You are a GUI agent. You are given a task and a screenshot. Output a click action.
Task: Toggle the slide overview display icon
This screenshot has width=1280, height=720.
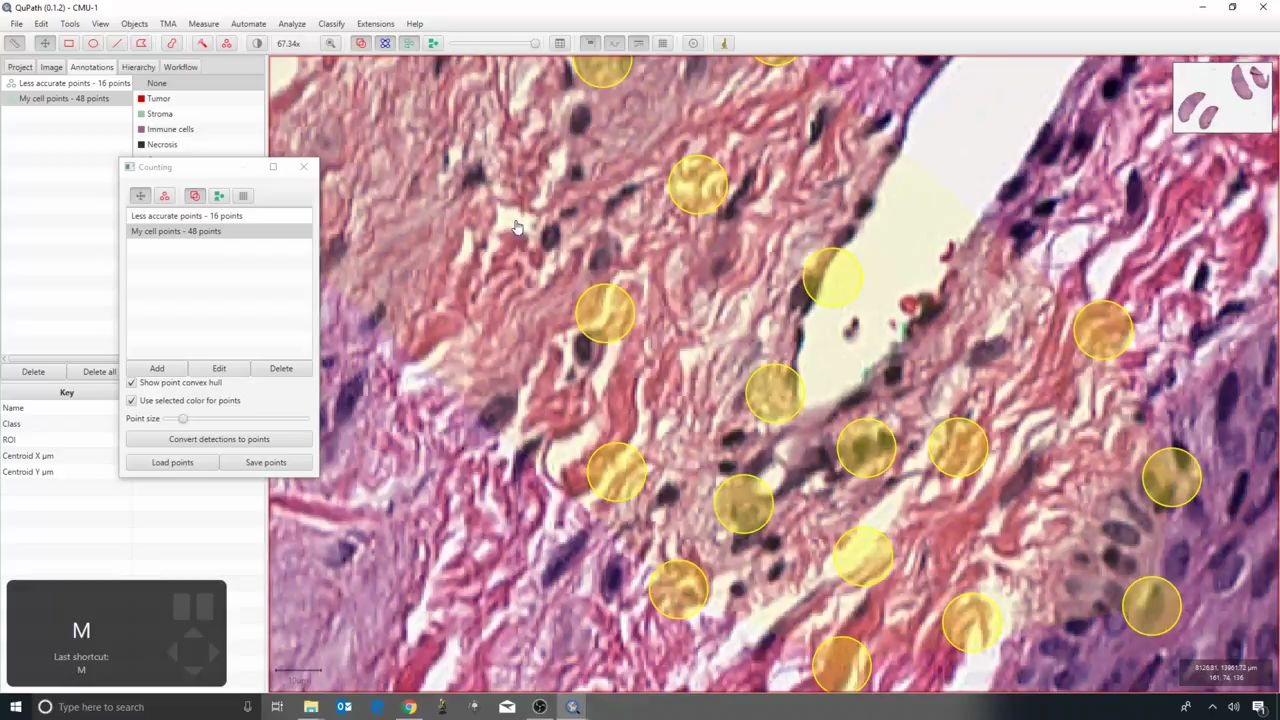coord(590,43)
